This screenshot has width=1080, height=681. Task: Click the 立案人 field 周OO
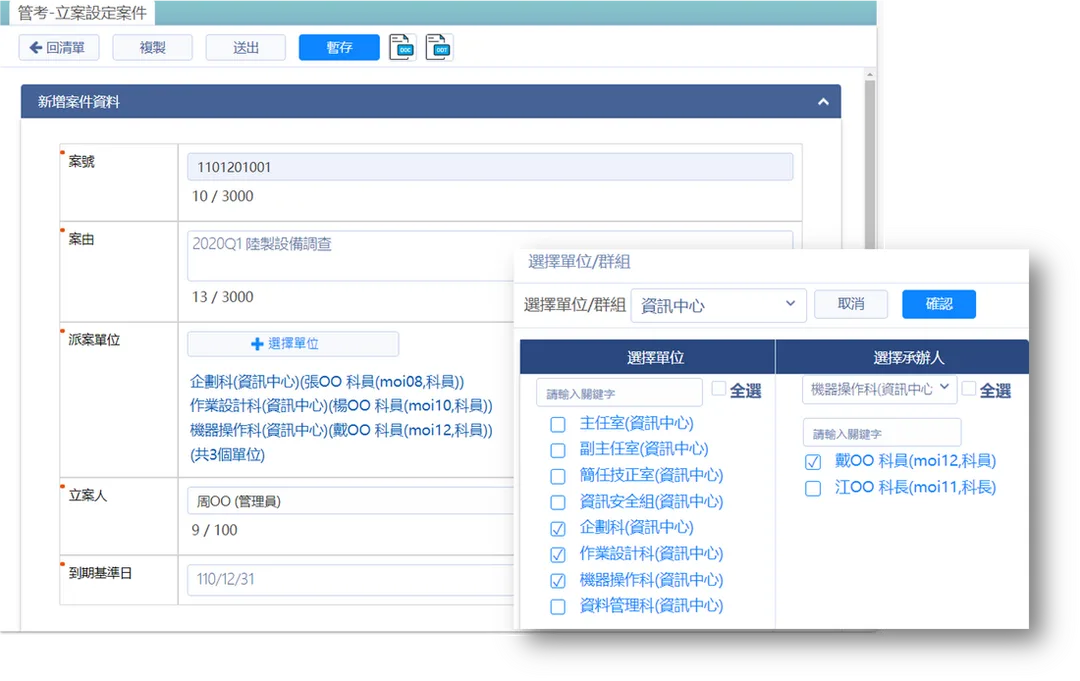click(351, 501)
